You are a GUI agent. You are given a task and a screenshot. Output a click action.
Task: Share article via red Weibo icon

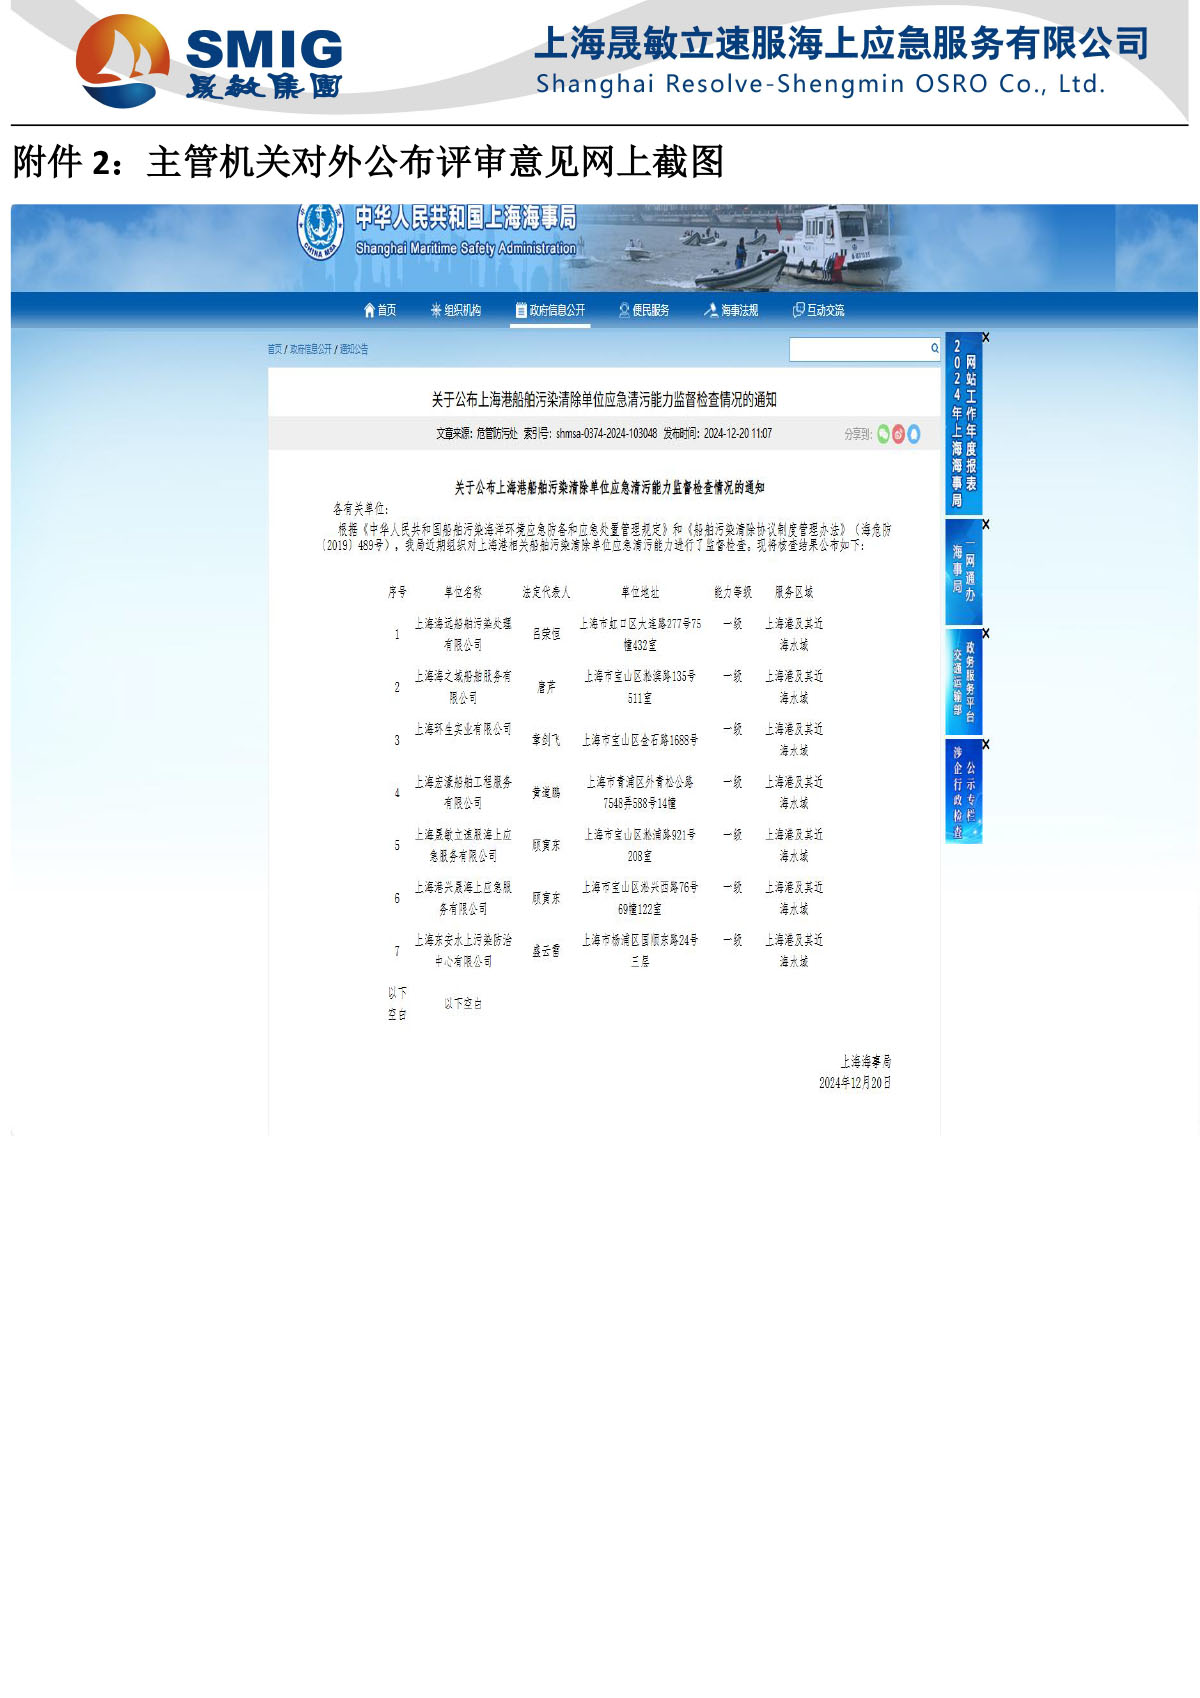coord(898,434)
